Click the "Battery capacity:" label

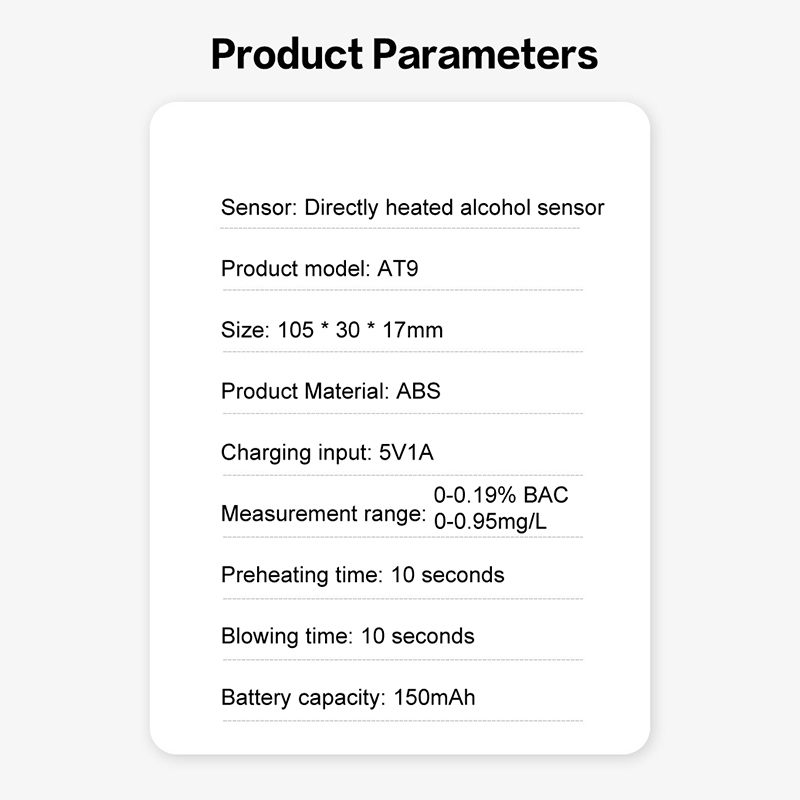coord(303,697)
